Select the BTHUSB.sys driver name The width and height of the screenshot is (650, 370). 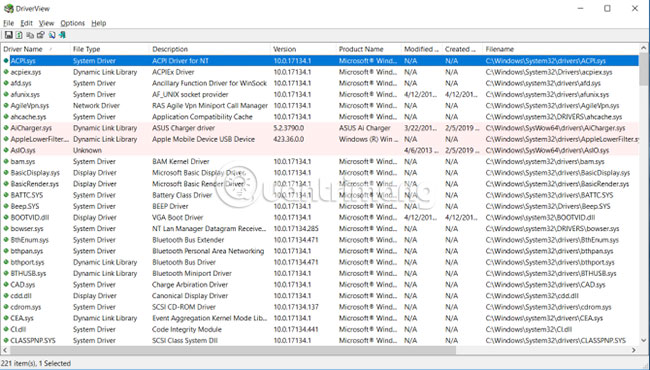coord(28,273)
